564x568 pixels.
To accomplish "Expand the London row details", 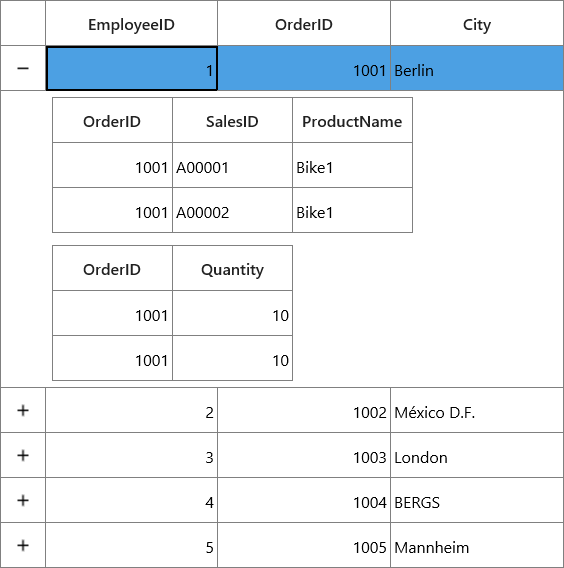I will point(23,455).
